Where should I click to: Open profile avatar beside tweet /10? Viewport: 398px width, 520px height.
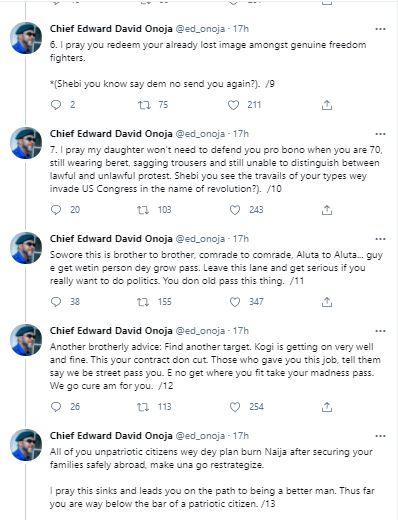click(26, 143)
